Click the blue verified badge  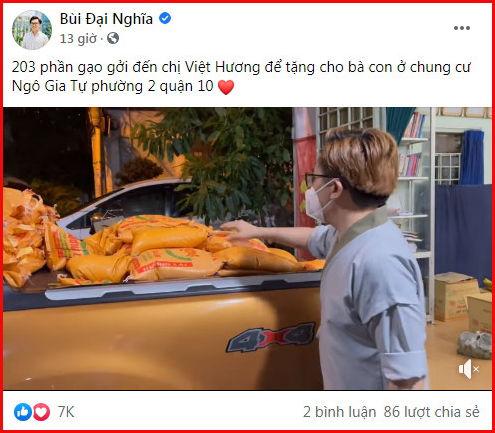[165, 18]
